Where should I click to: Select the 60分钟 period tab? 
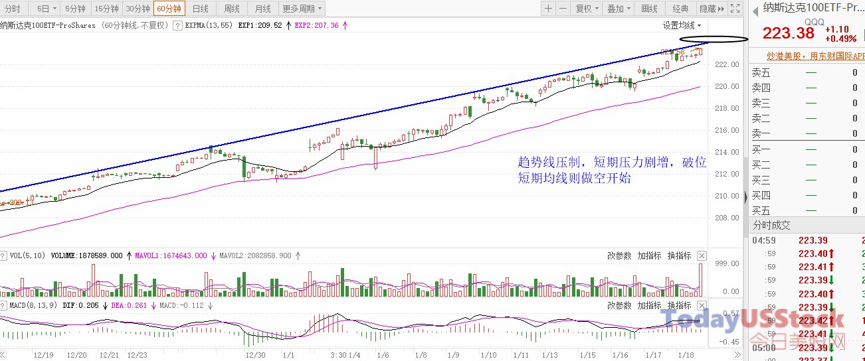169,8
